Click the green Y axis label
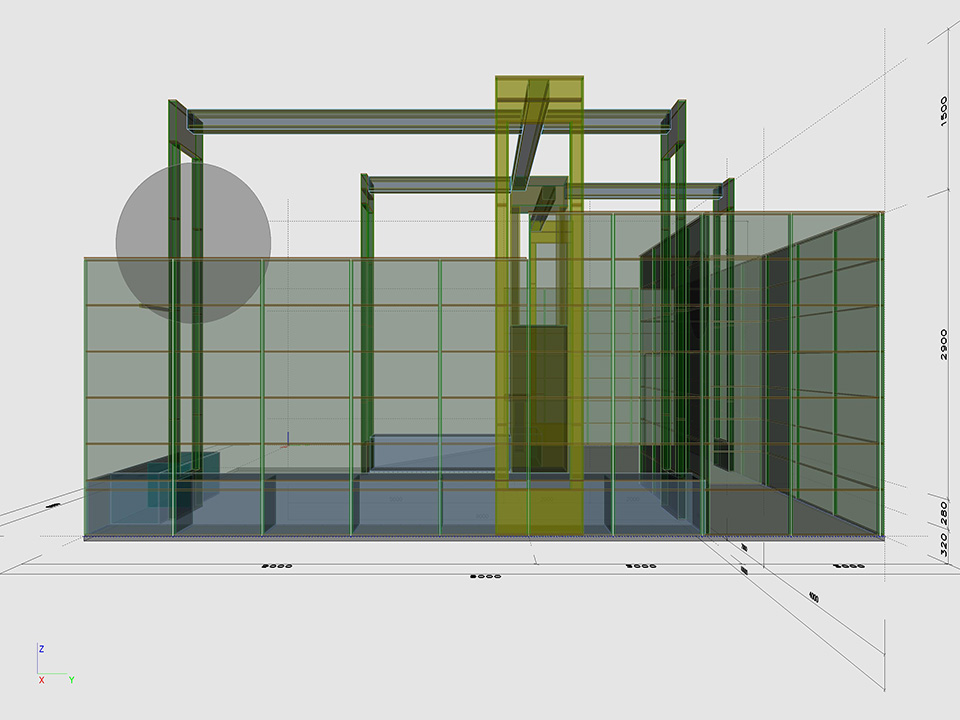This screenshot has height=720, width=960. (x=71, y=680)
